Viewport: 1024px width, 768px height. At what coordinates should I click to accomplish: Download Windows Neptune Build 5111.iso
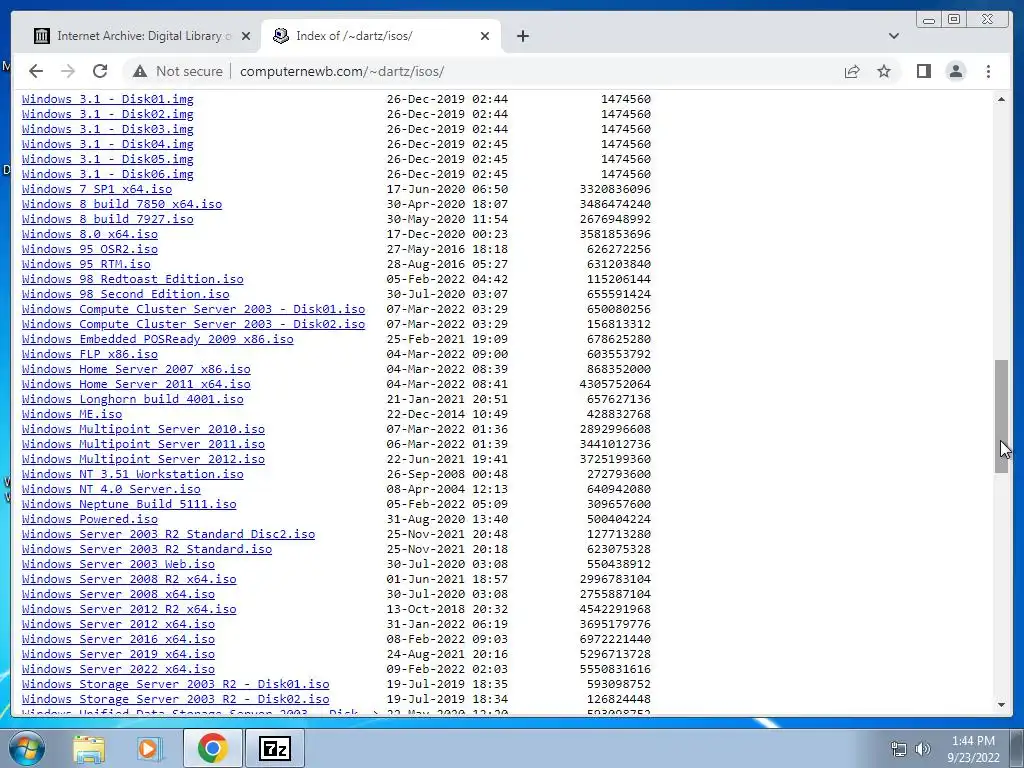129,505
